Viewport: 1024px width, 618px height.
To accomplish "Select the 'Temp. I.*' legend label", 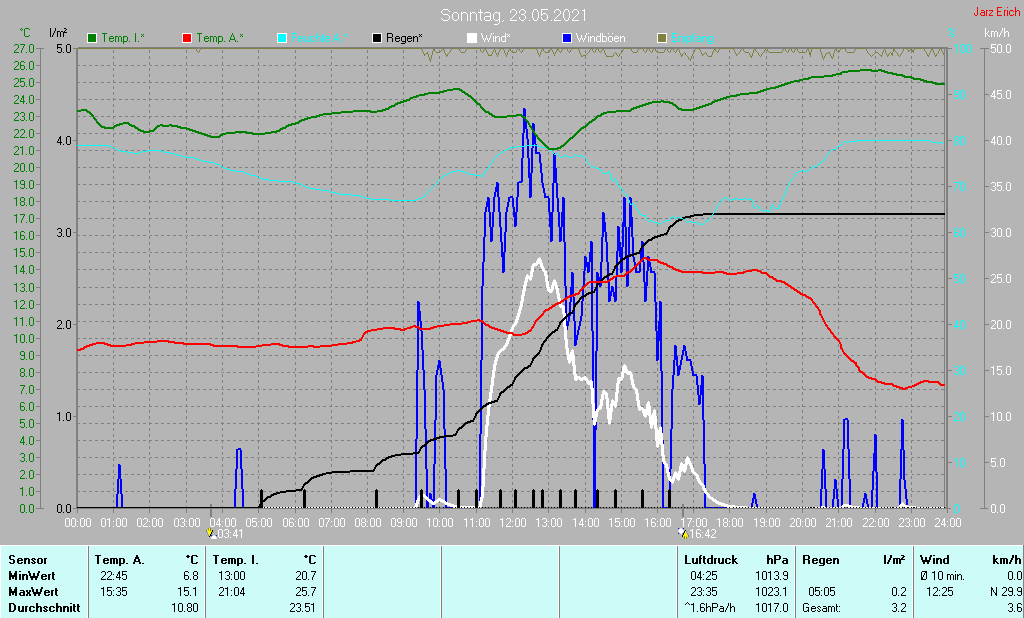I will (x=123, y=38).
